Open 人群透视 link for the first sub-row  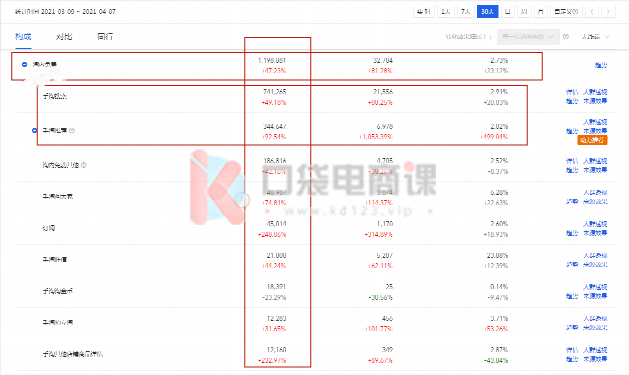pyautogui.click(x=595, y=92)
